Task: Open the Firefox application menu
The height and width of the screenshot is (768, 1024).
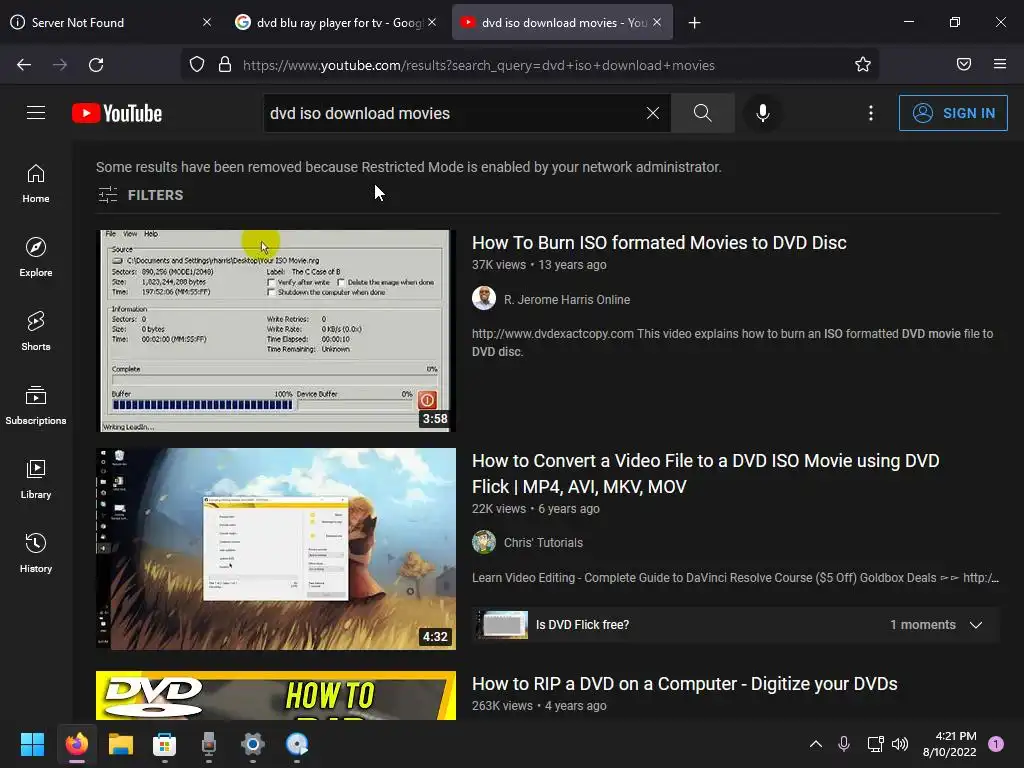Action: [x=1000, y=64]
